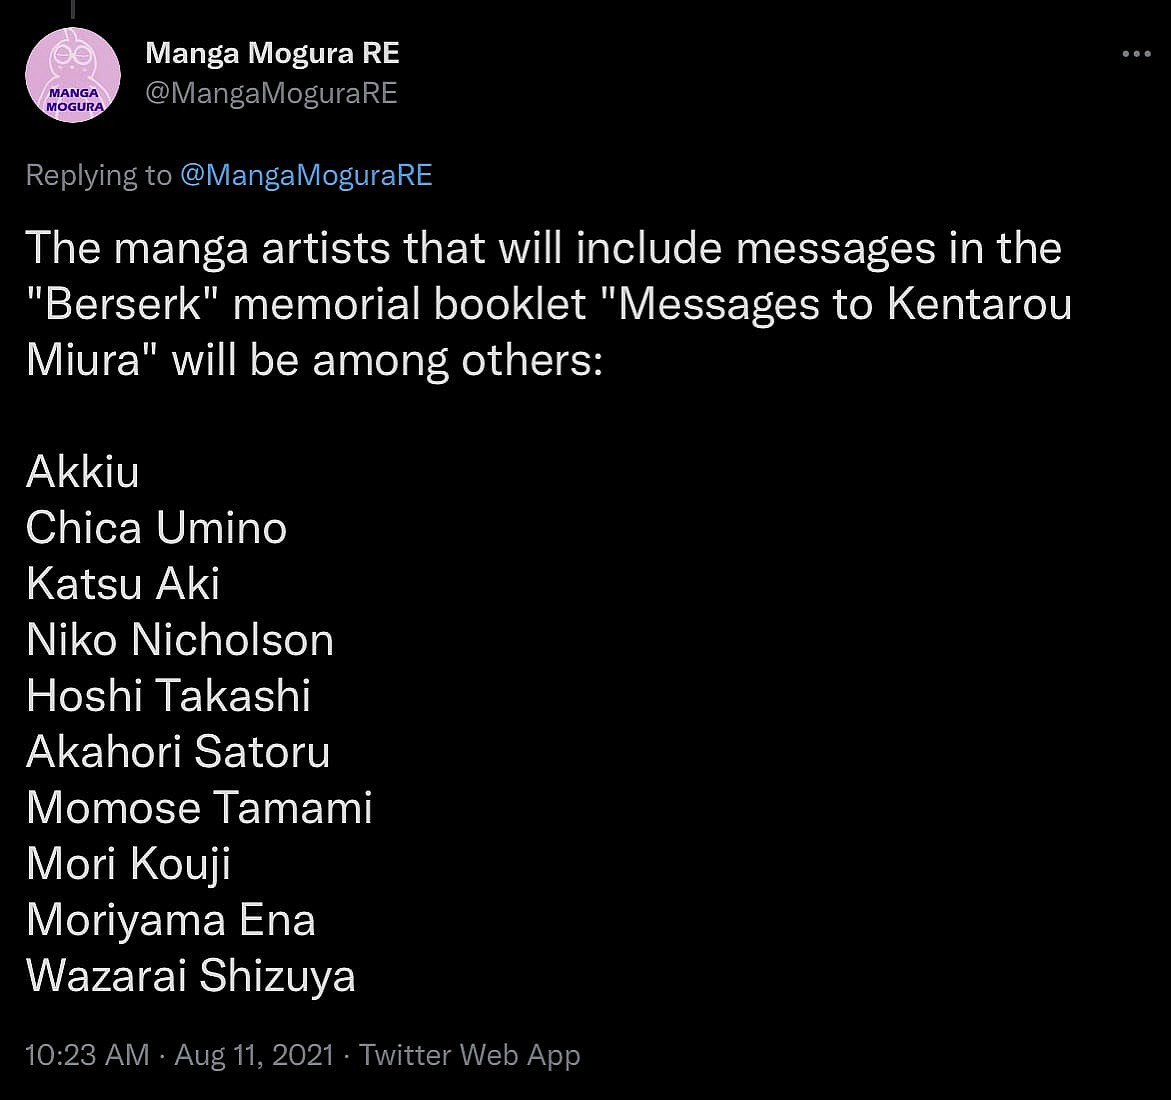Click the name Niko Nicholson
Screen dimensions: 1171x1100
(180, 640)
